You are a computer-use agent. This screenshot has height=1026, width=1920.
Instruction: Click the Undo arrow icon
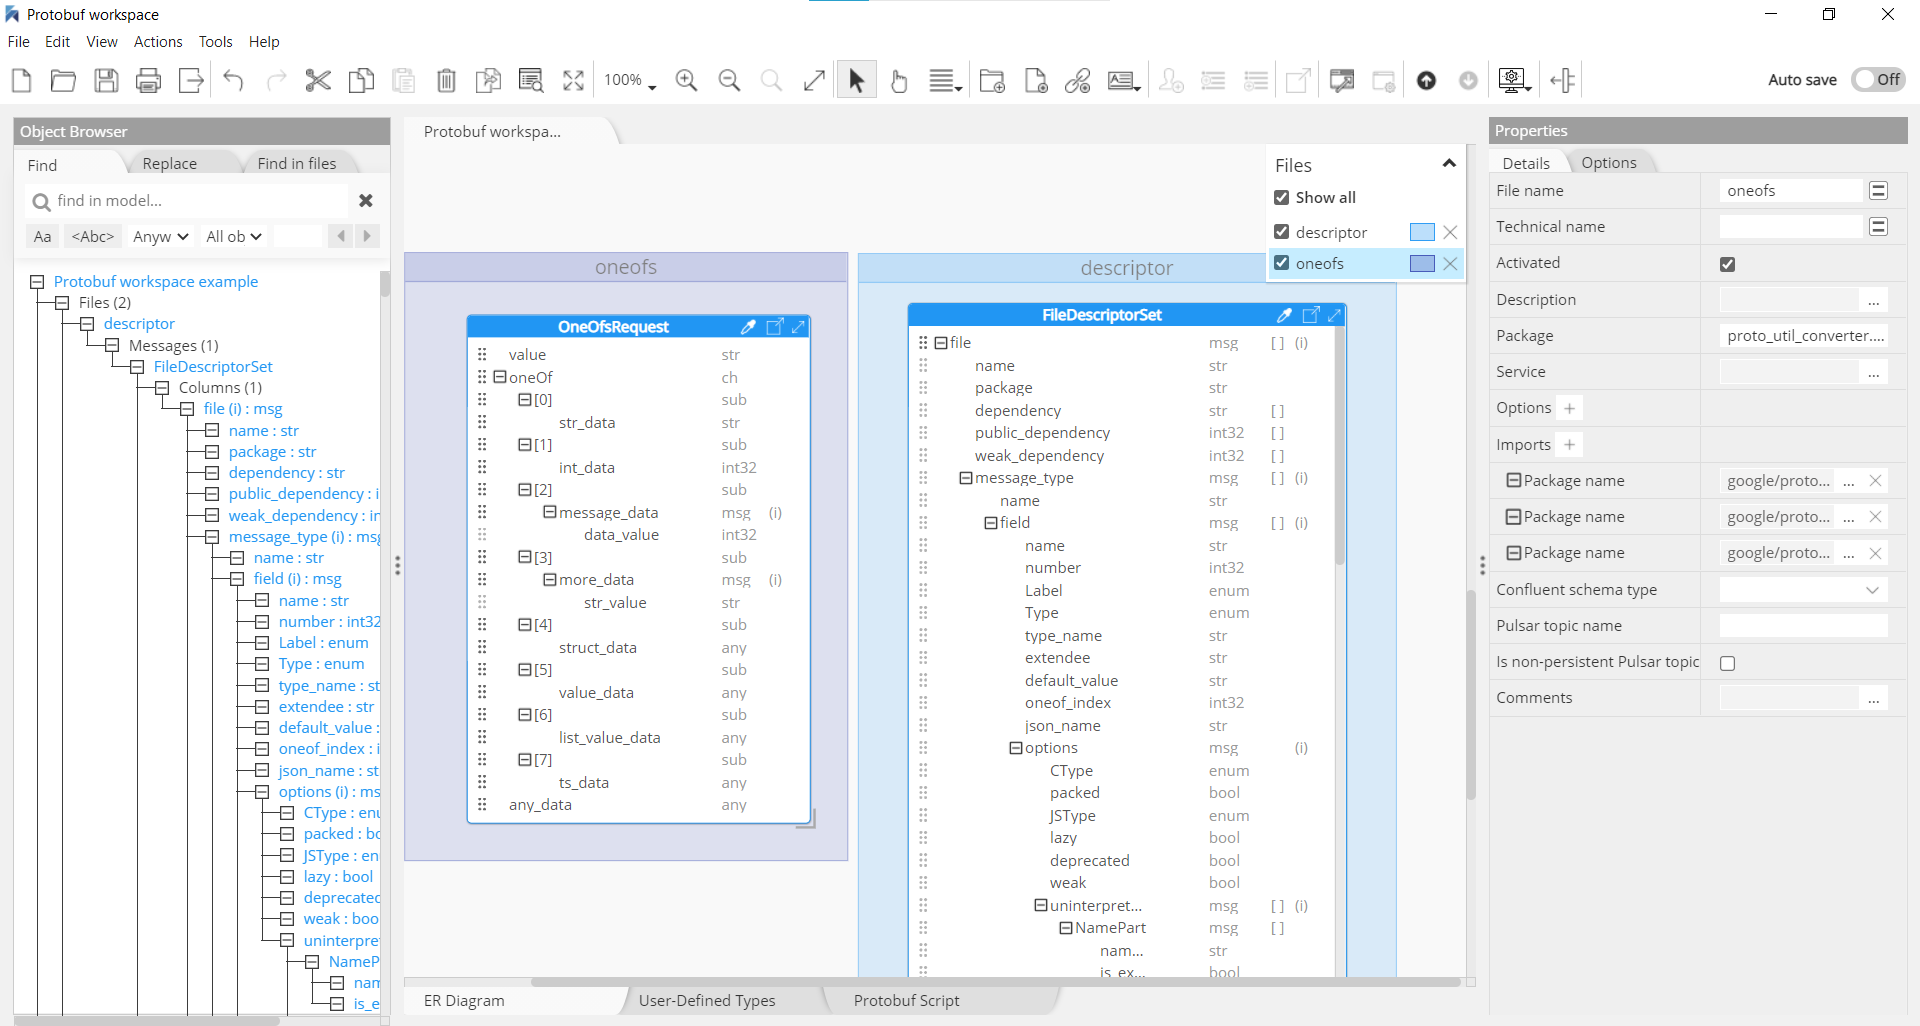tap(233, 81)
